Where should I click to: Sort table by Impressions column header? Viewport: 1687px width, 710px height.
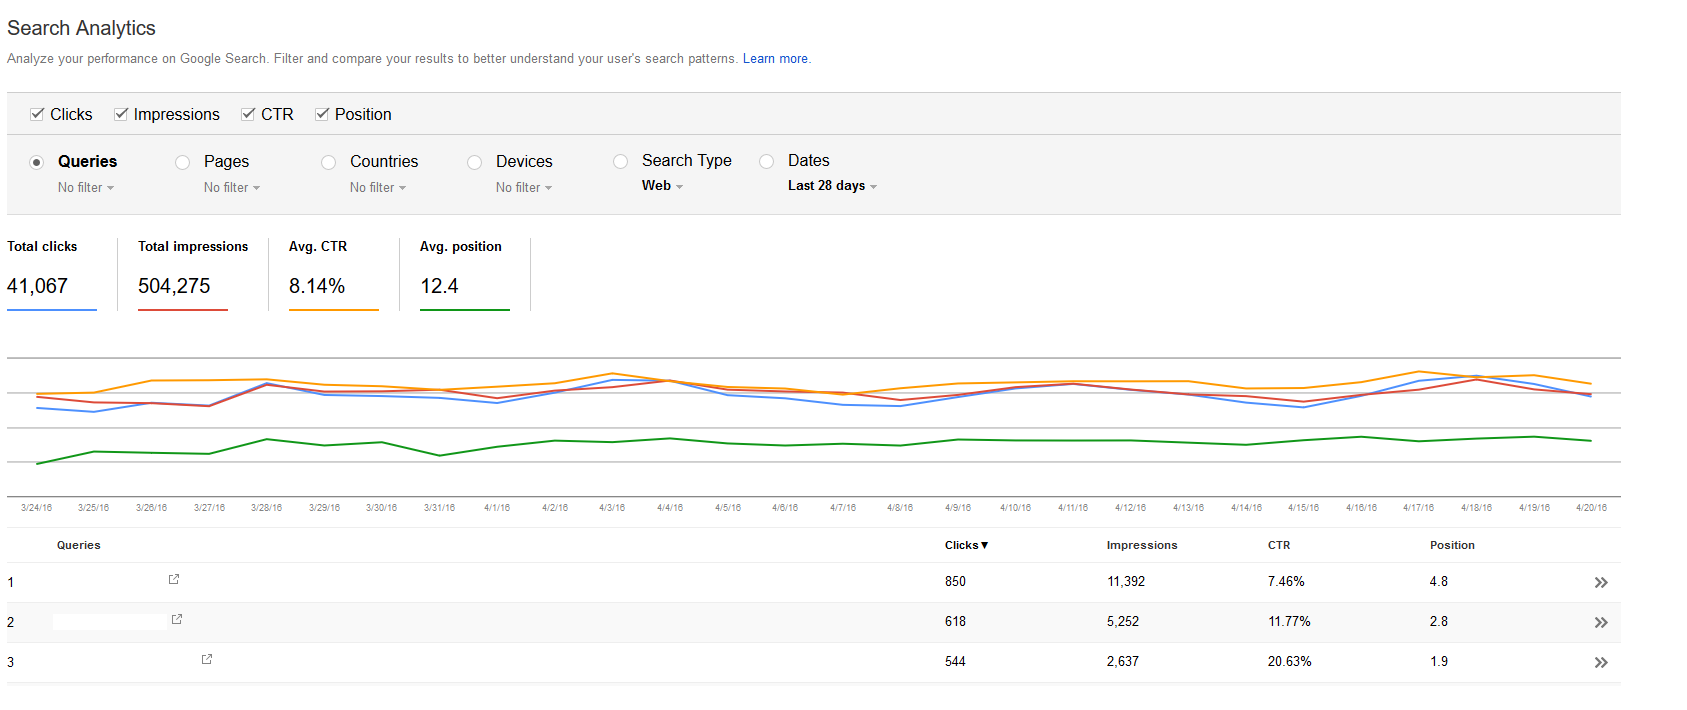1141,545
